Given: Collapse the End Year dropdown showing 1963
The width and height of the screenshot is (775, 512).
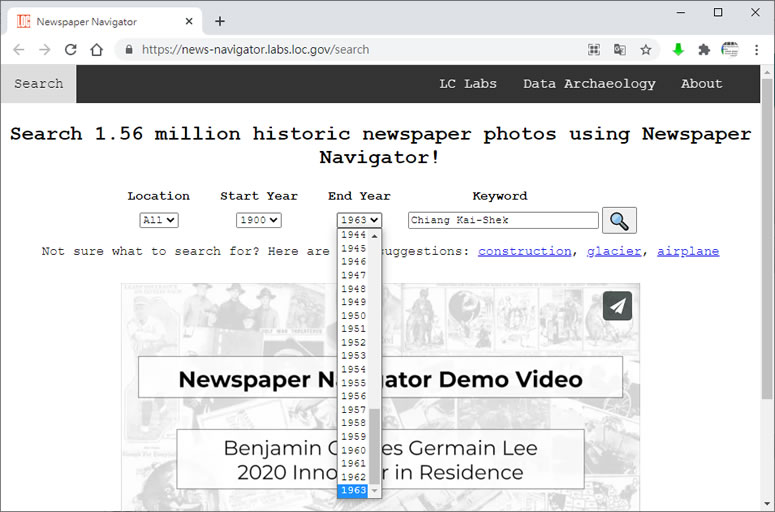Looking at the screenshot, I should coord(359,220).
